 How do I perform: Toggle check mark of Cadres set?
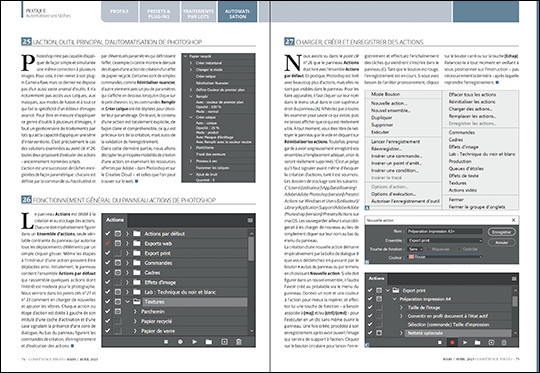tap(107, 272)
